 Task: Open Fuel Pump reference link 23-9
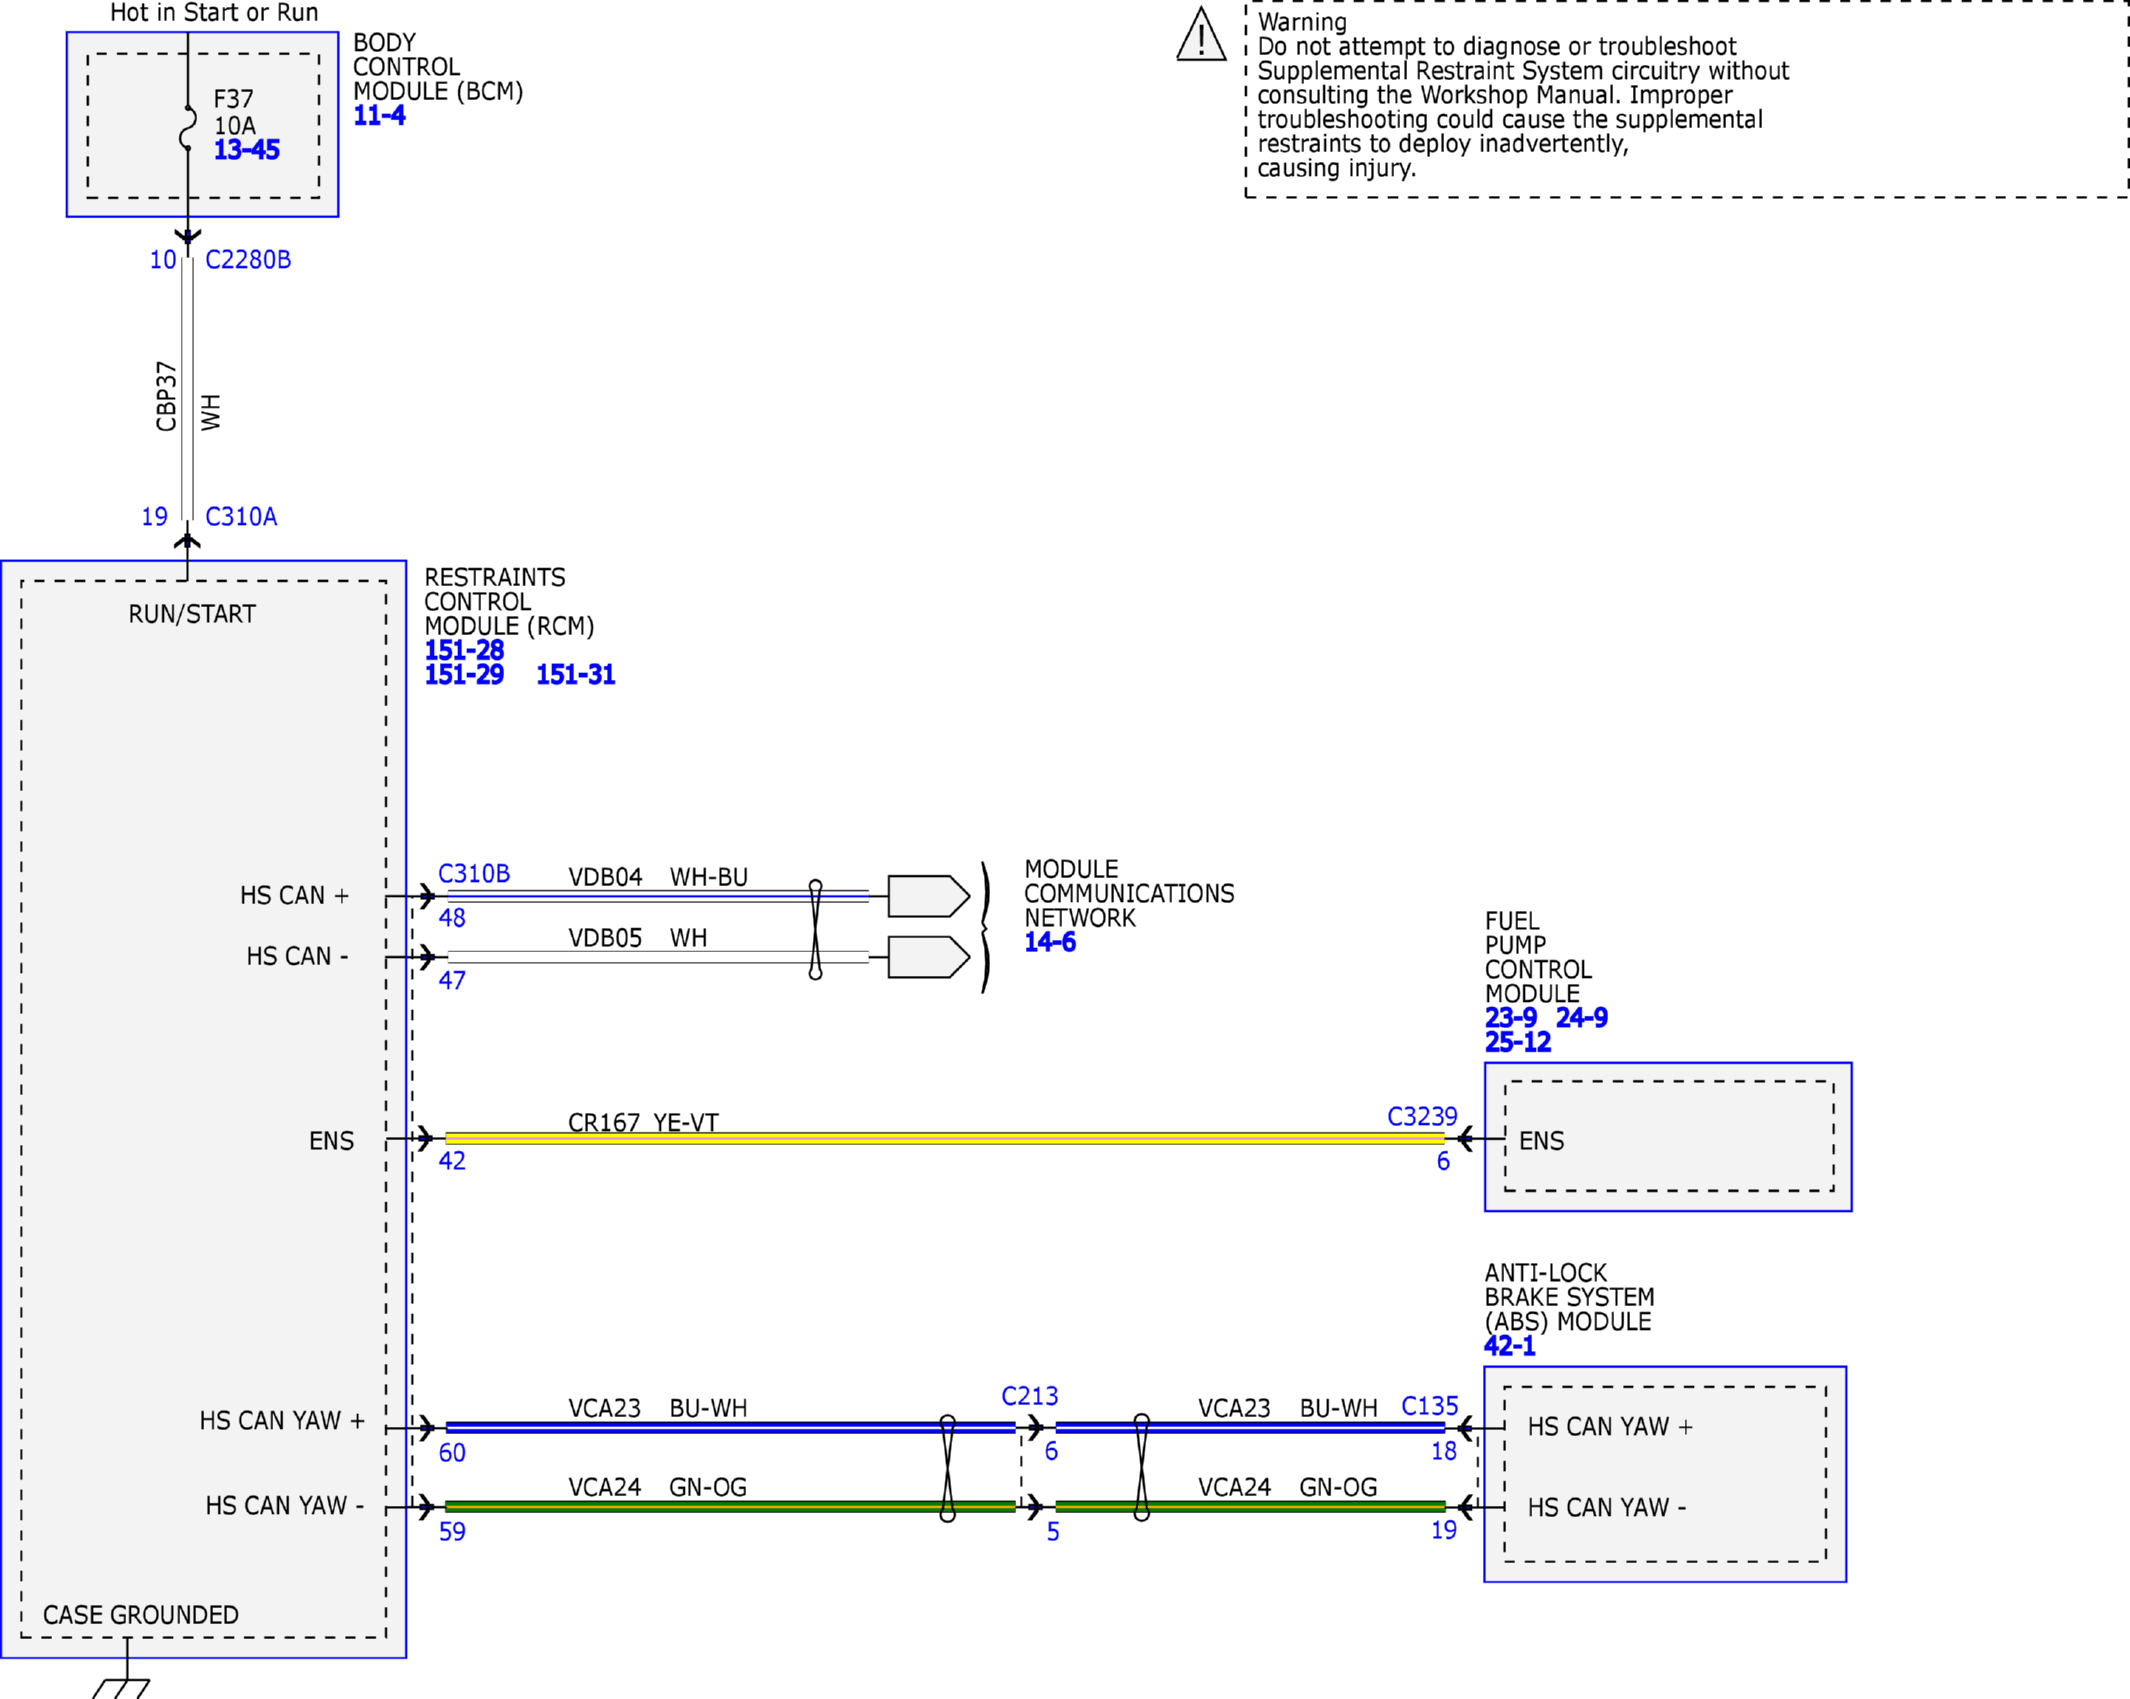pyautogui.click(x=1511, y=1018)
